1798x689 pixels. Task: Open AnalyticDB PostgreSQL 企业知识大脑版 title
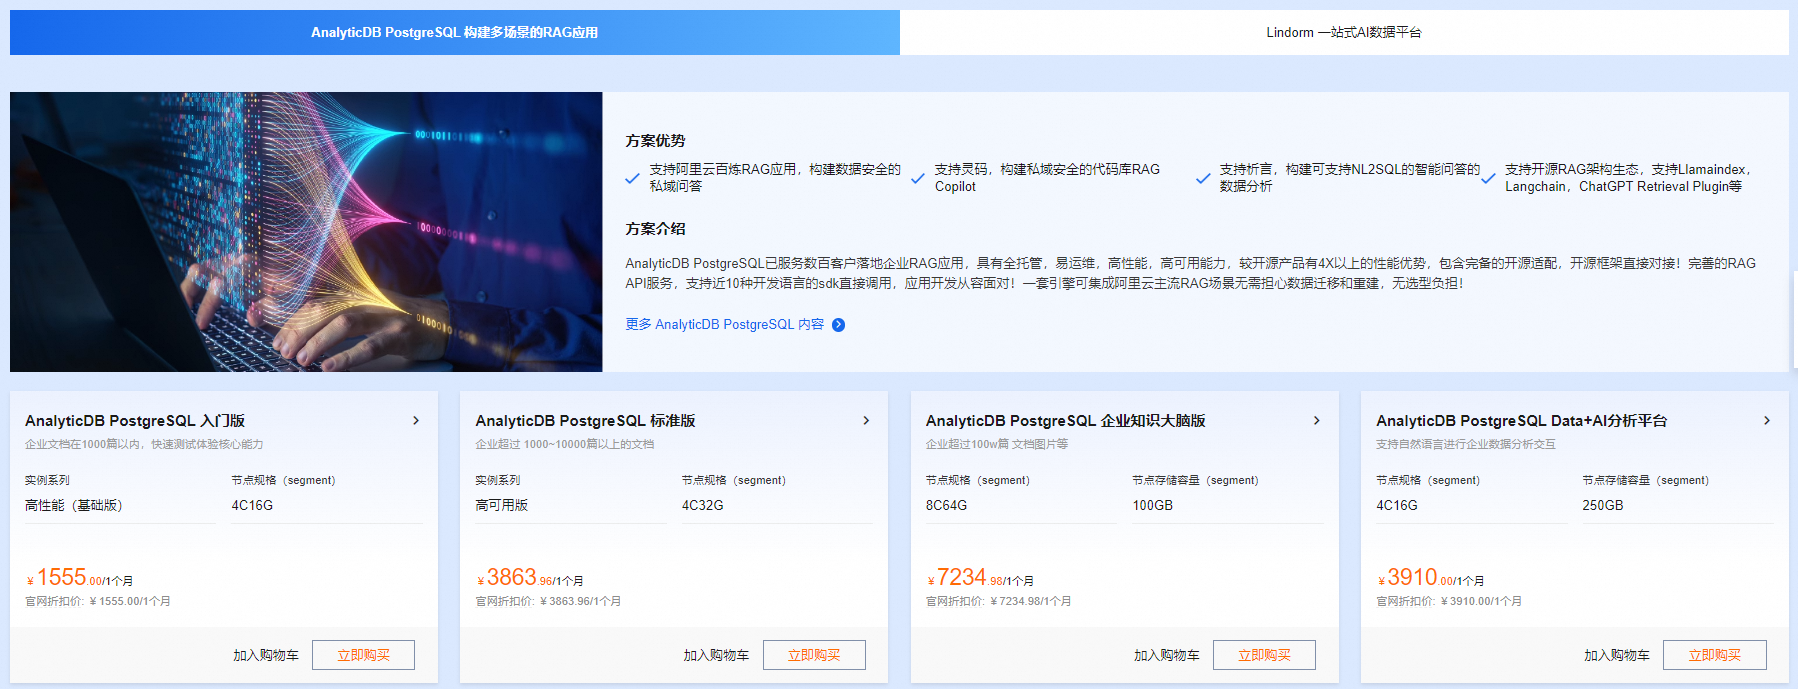coord(1066,421)
